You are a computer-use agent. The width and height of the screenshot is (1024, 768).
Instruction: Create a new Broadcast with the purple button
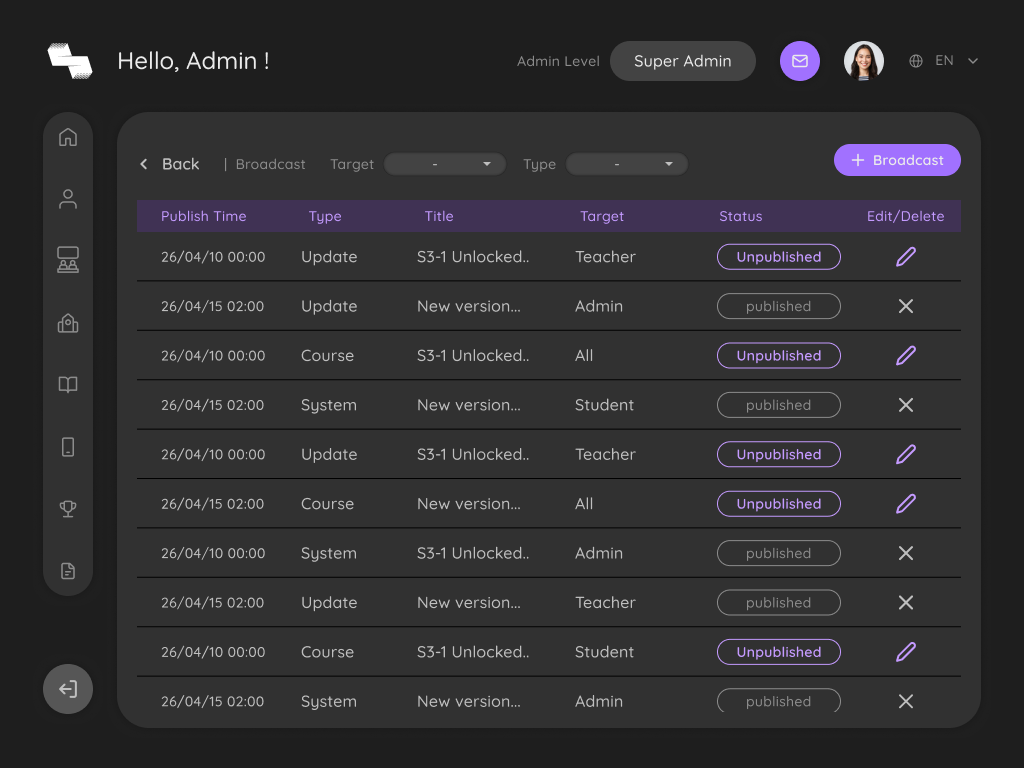897,160
